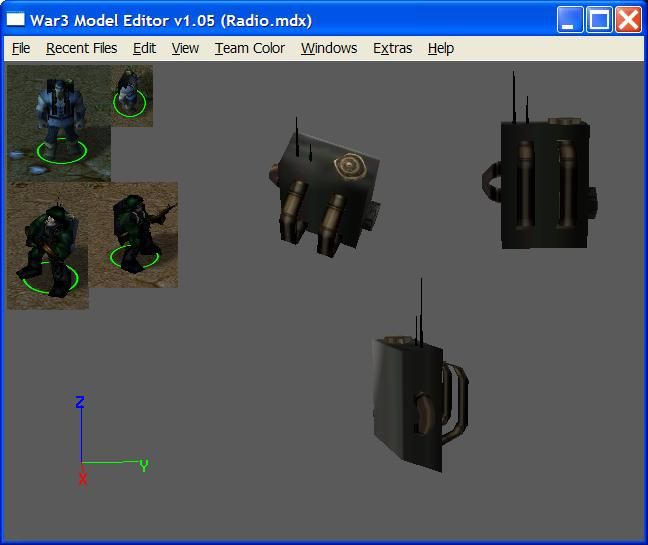The height and width of the screenshot is (545, 648).
Task: Open the Extras menu
Action: coord(392,48)
